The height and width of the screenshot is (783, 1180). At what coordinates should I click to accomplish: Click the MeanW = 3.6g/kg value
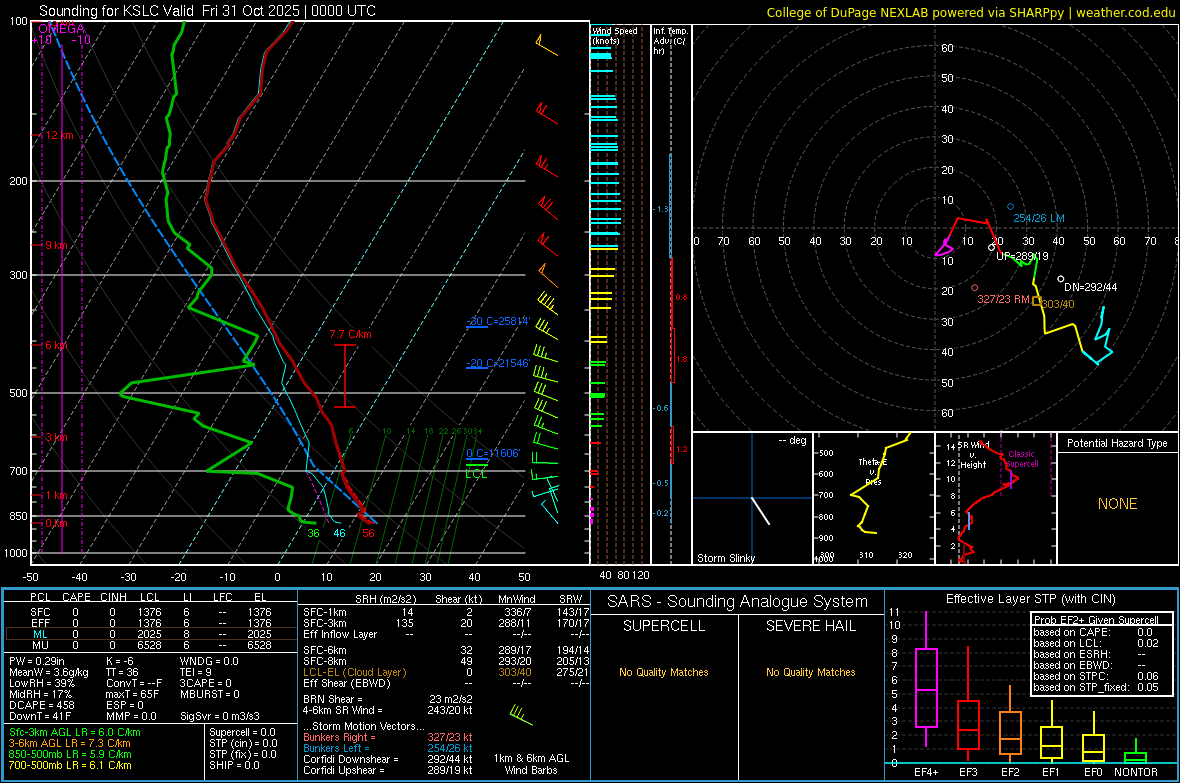coord(48,672)
